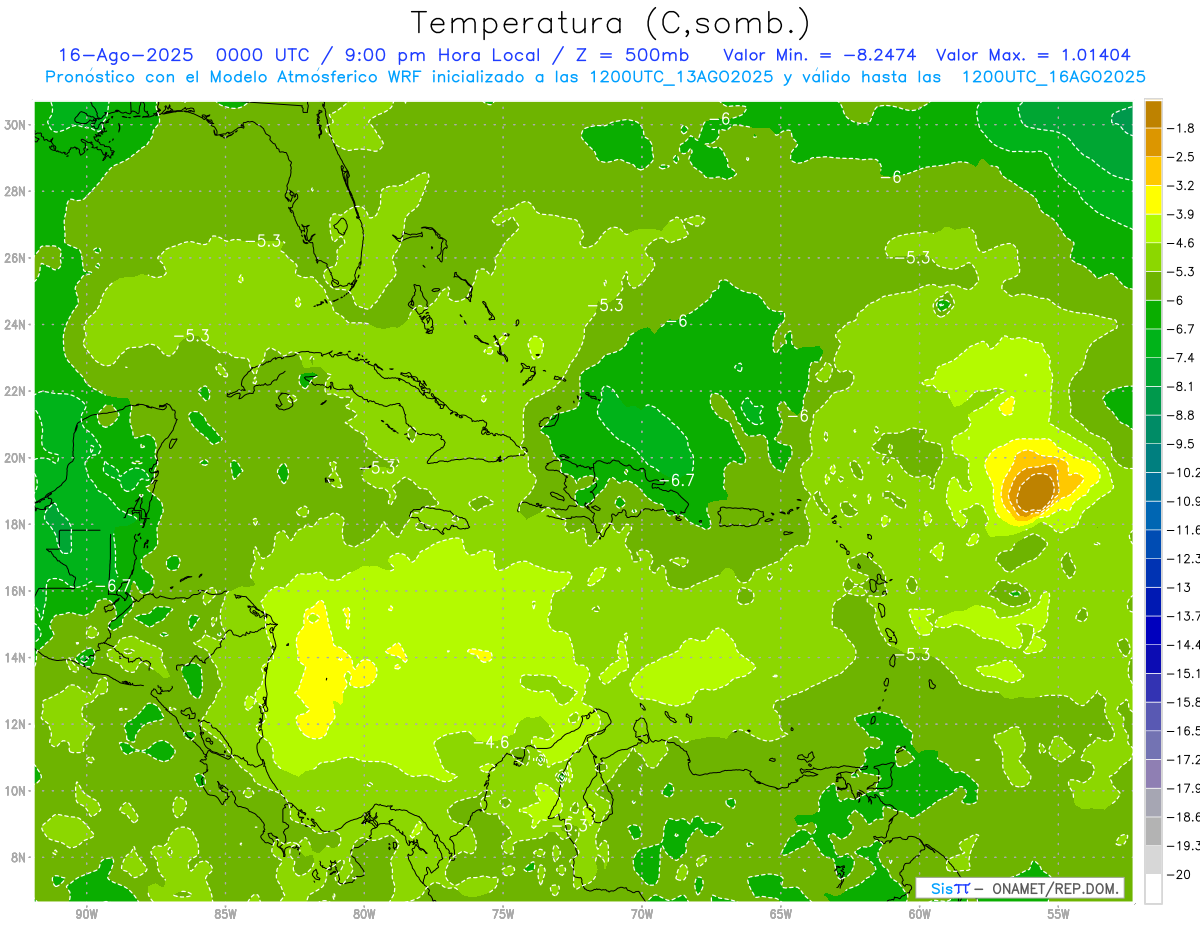Click "Valor Min. = -8.2474" text
Image resolution: width=1200 pixels, height=927 pixels.
point(819,56)
